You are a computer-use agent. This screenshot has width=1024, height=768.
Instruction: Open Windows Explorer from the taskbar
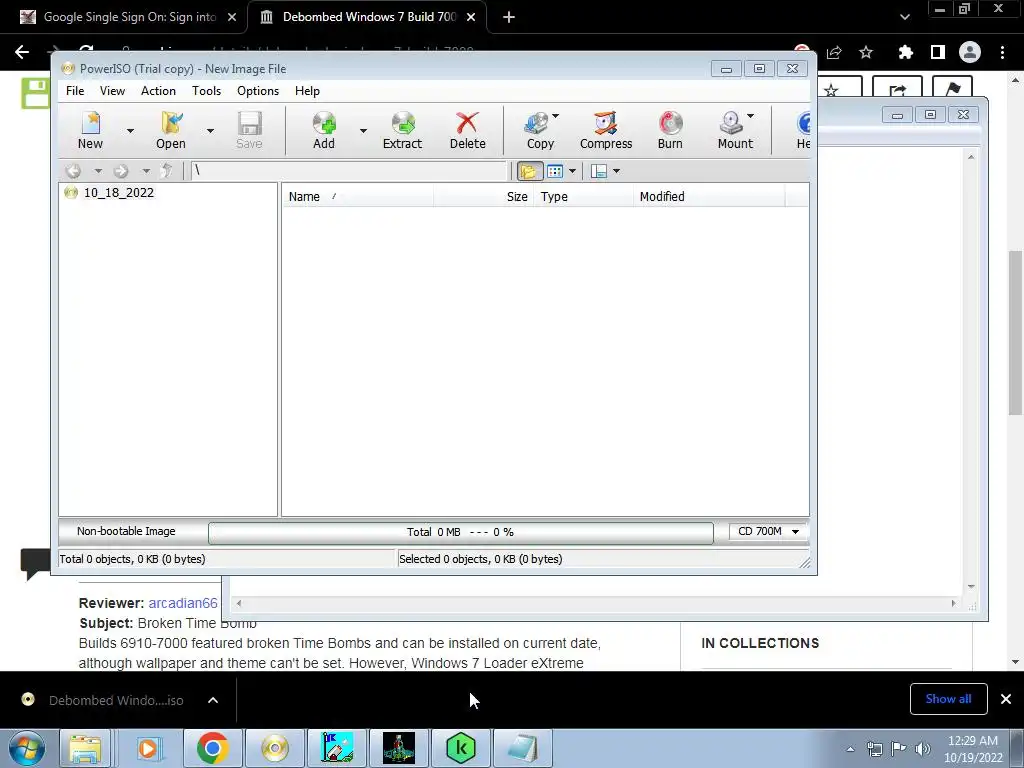point(86,748)
